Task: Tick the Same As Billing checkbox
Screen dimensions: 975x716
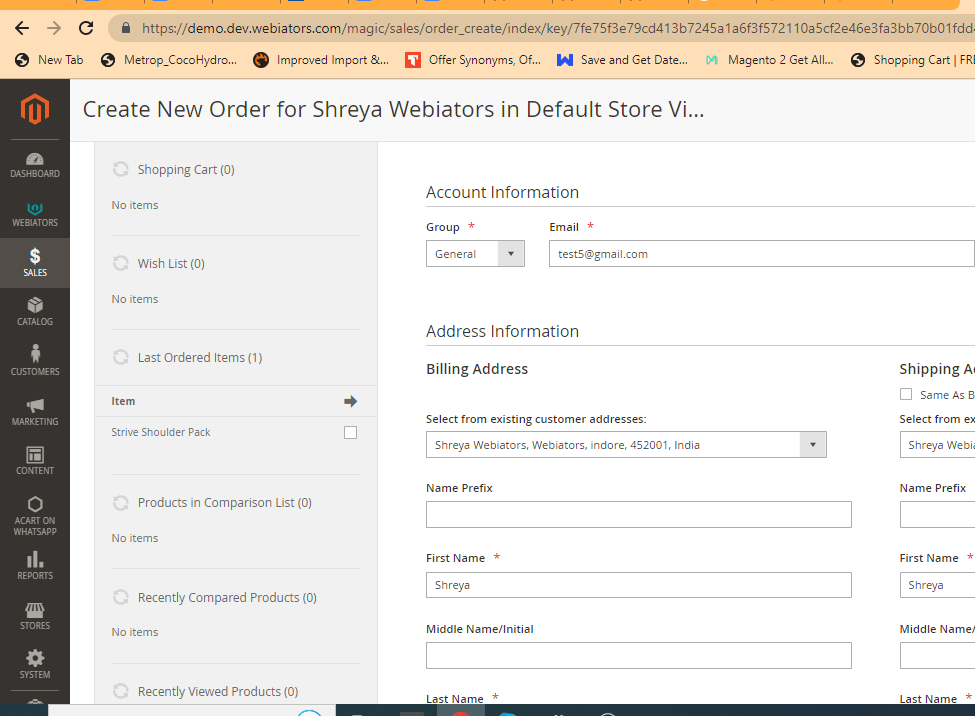Action: (x=906, y=394)
